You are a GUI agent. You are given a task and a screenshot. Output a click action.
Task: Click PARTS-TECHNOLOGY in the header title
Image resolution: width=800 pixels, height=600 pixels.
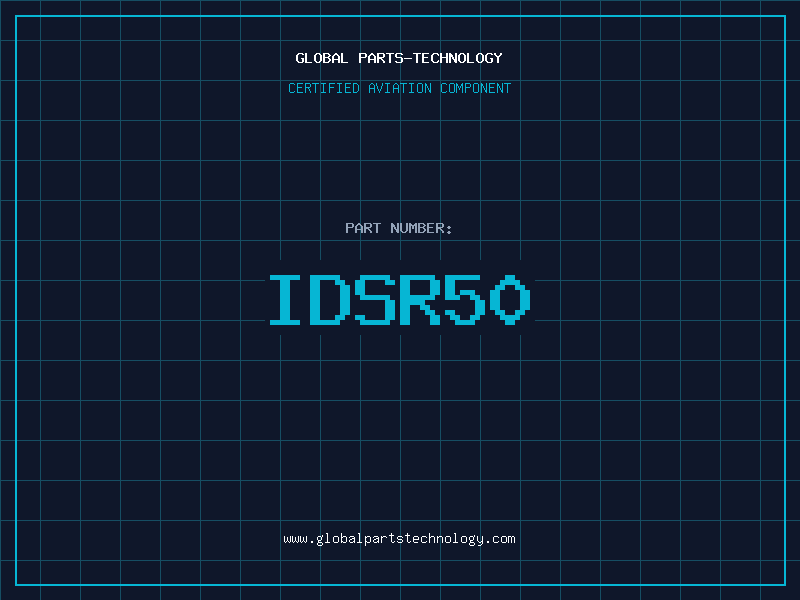point(430,59)
